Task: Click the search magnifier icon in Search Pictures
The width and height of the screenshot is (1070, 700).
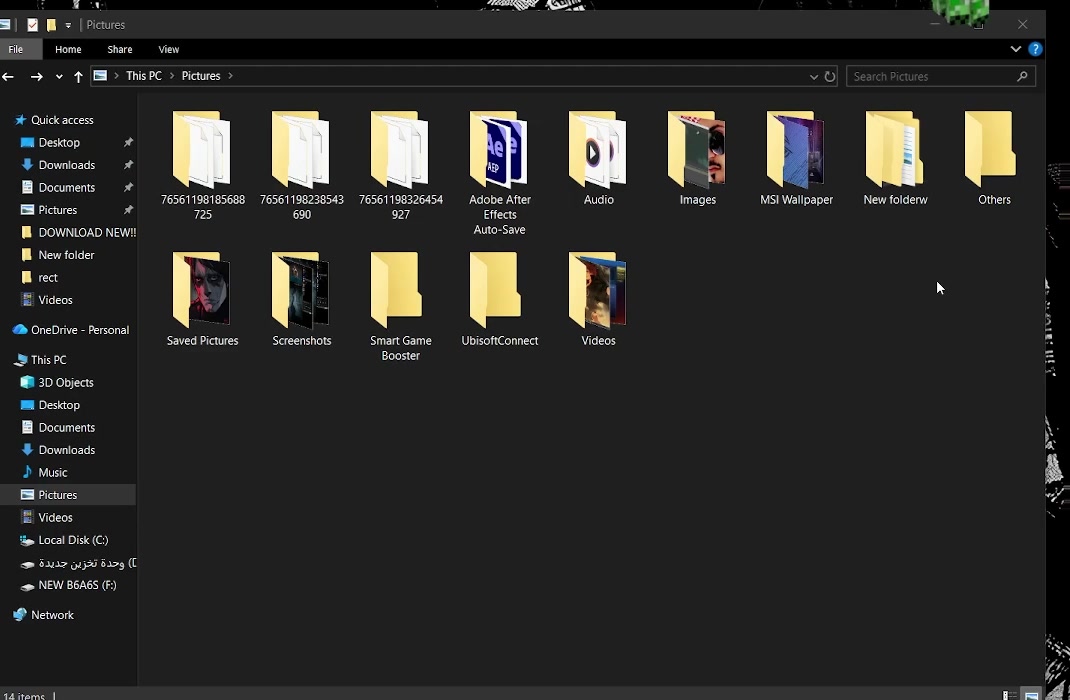Action: pos(1022,76)
